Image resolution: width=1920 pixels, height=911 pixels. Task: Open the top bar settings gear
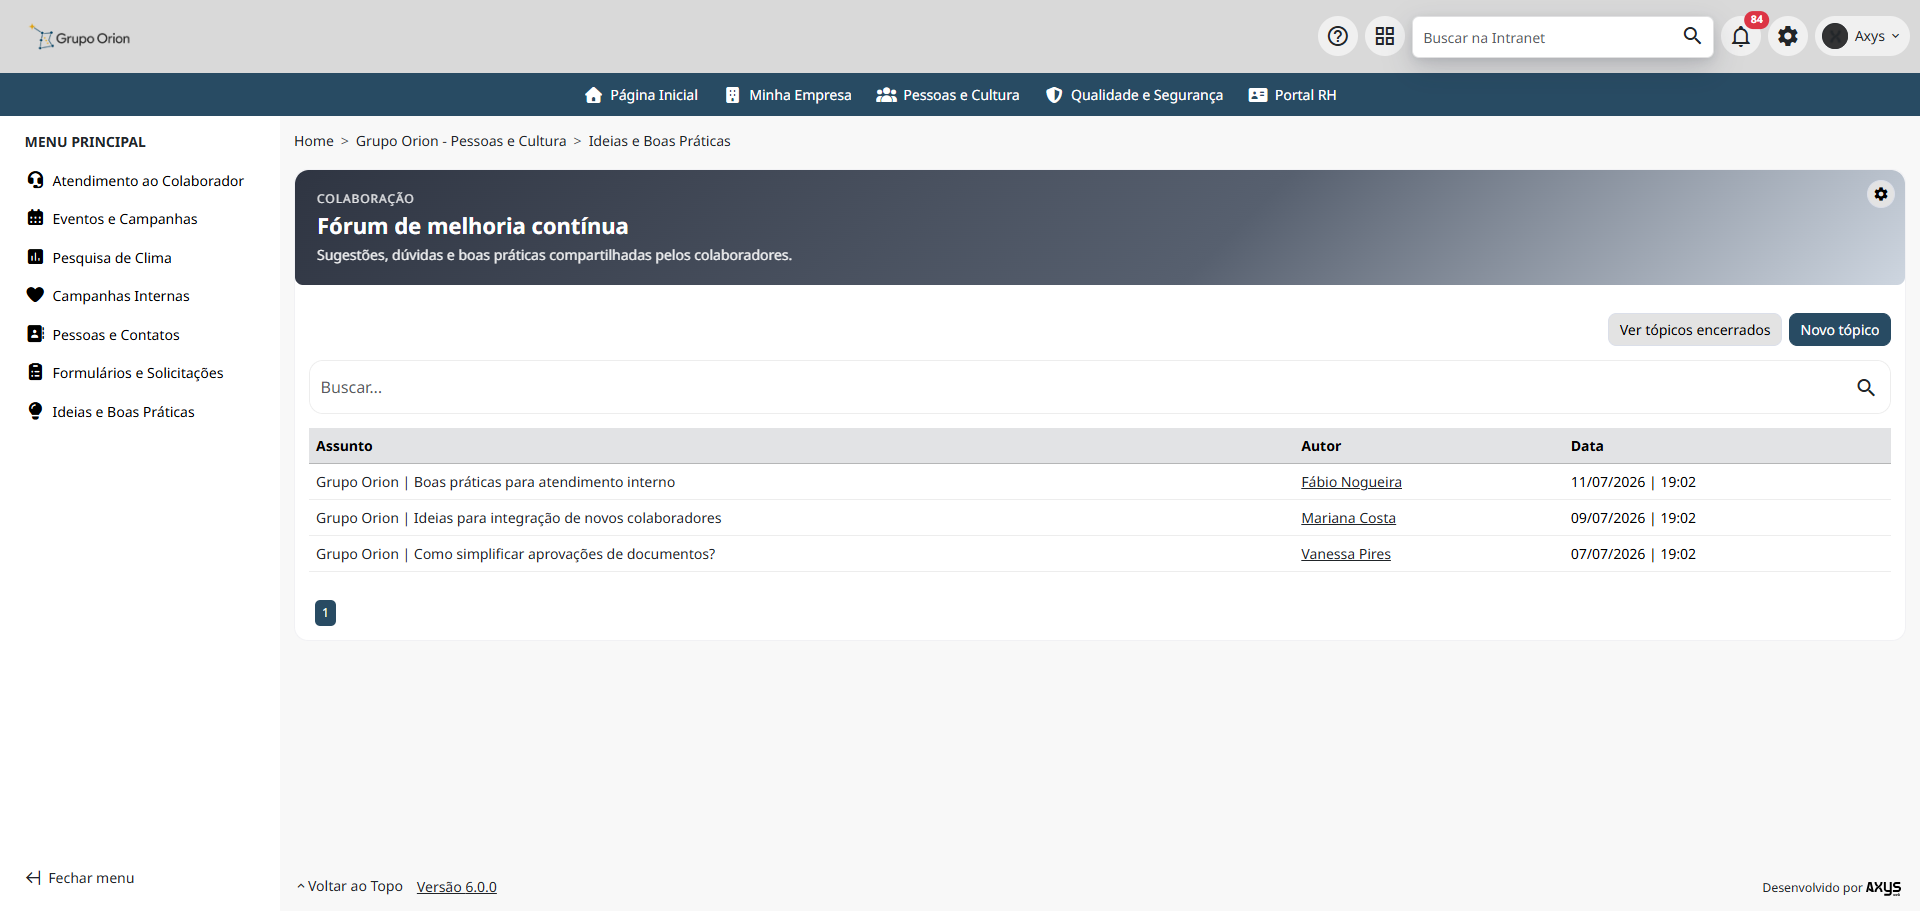coord(1788,37)
